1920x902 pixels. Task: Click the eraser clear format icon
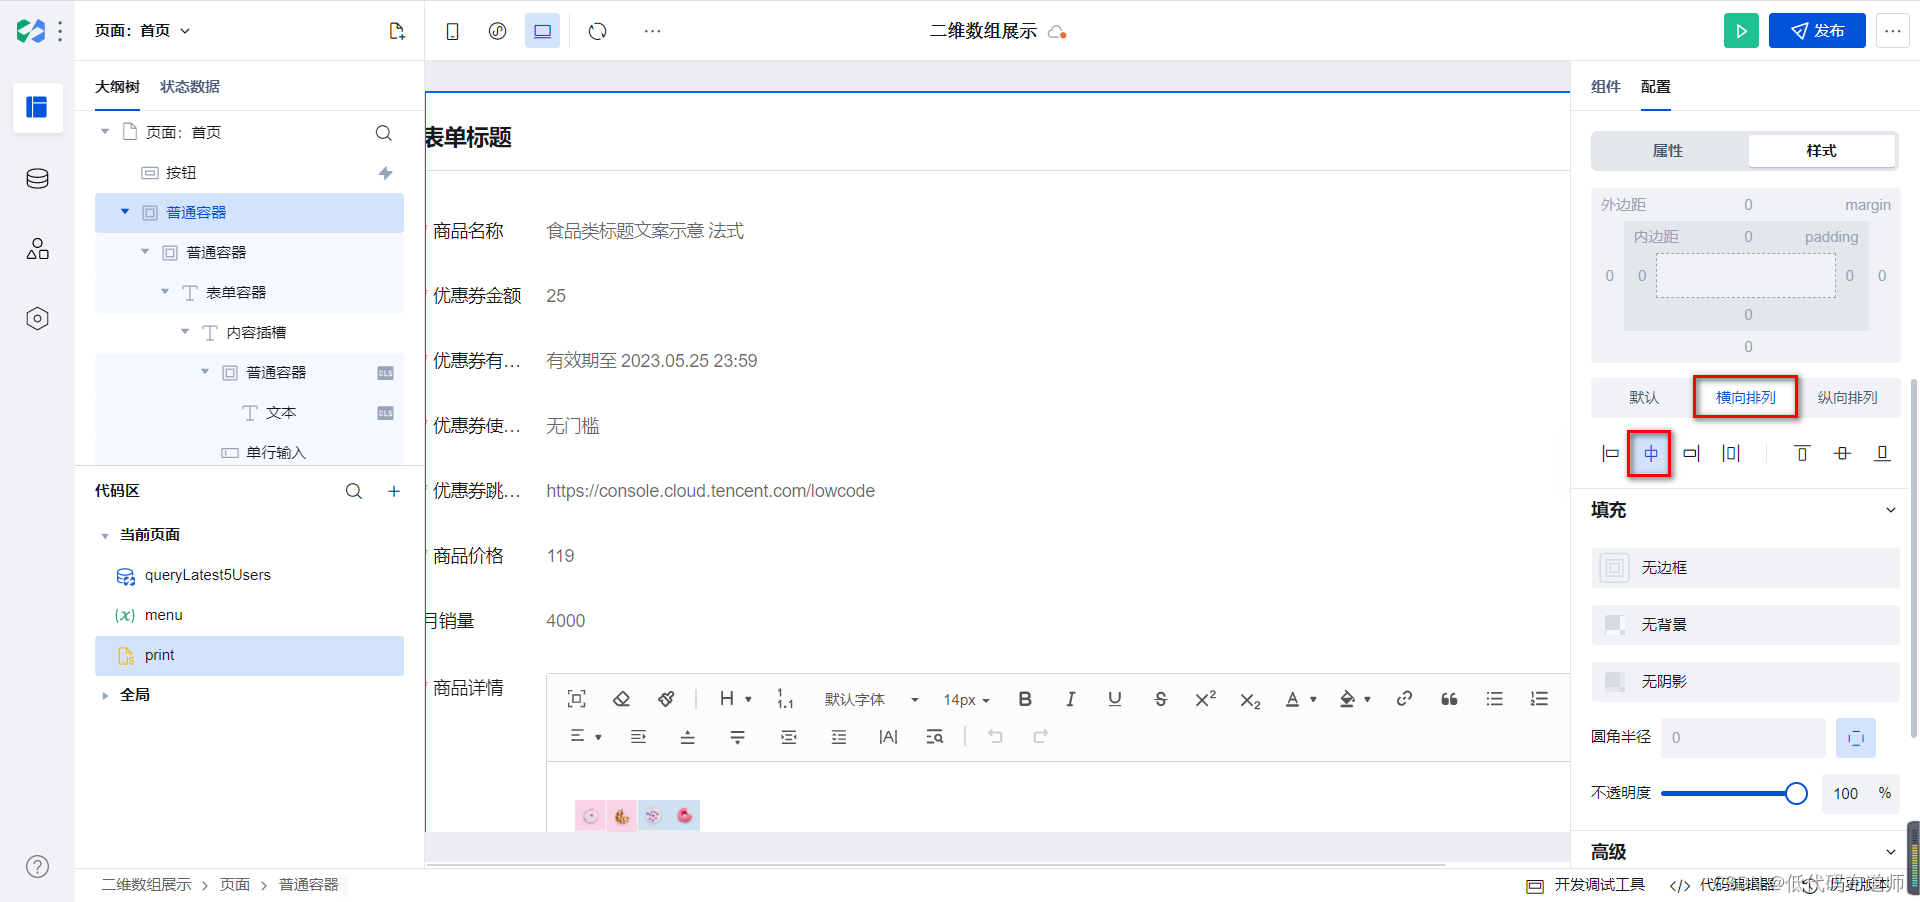tap(621, 699)
